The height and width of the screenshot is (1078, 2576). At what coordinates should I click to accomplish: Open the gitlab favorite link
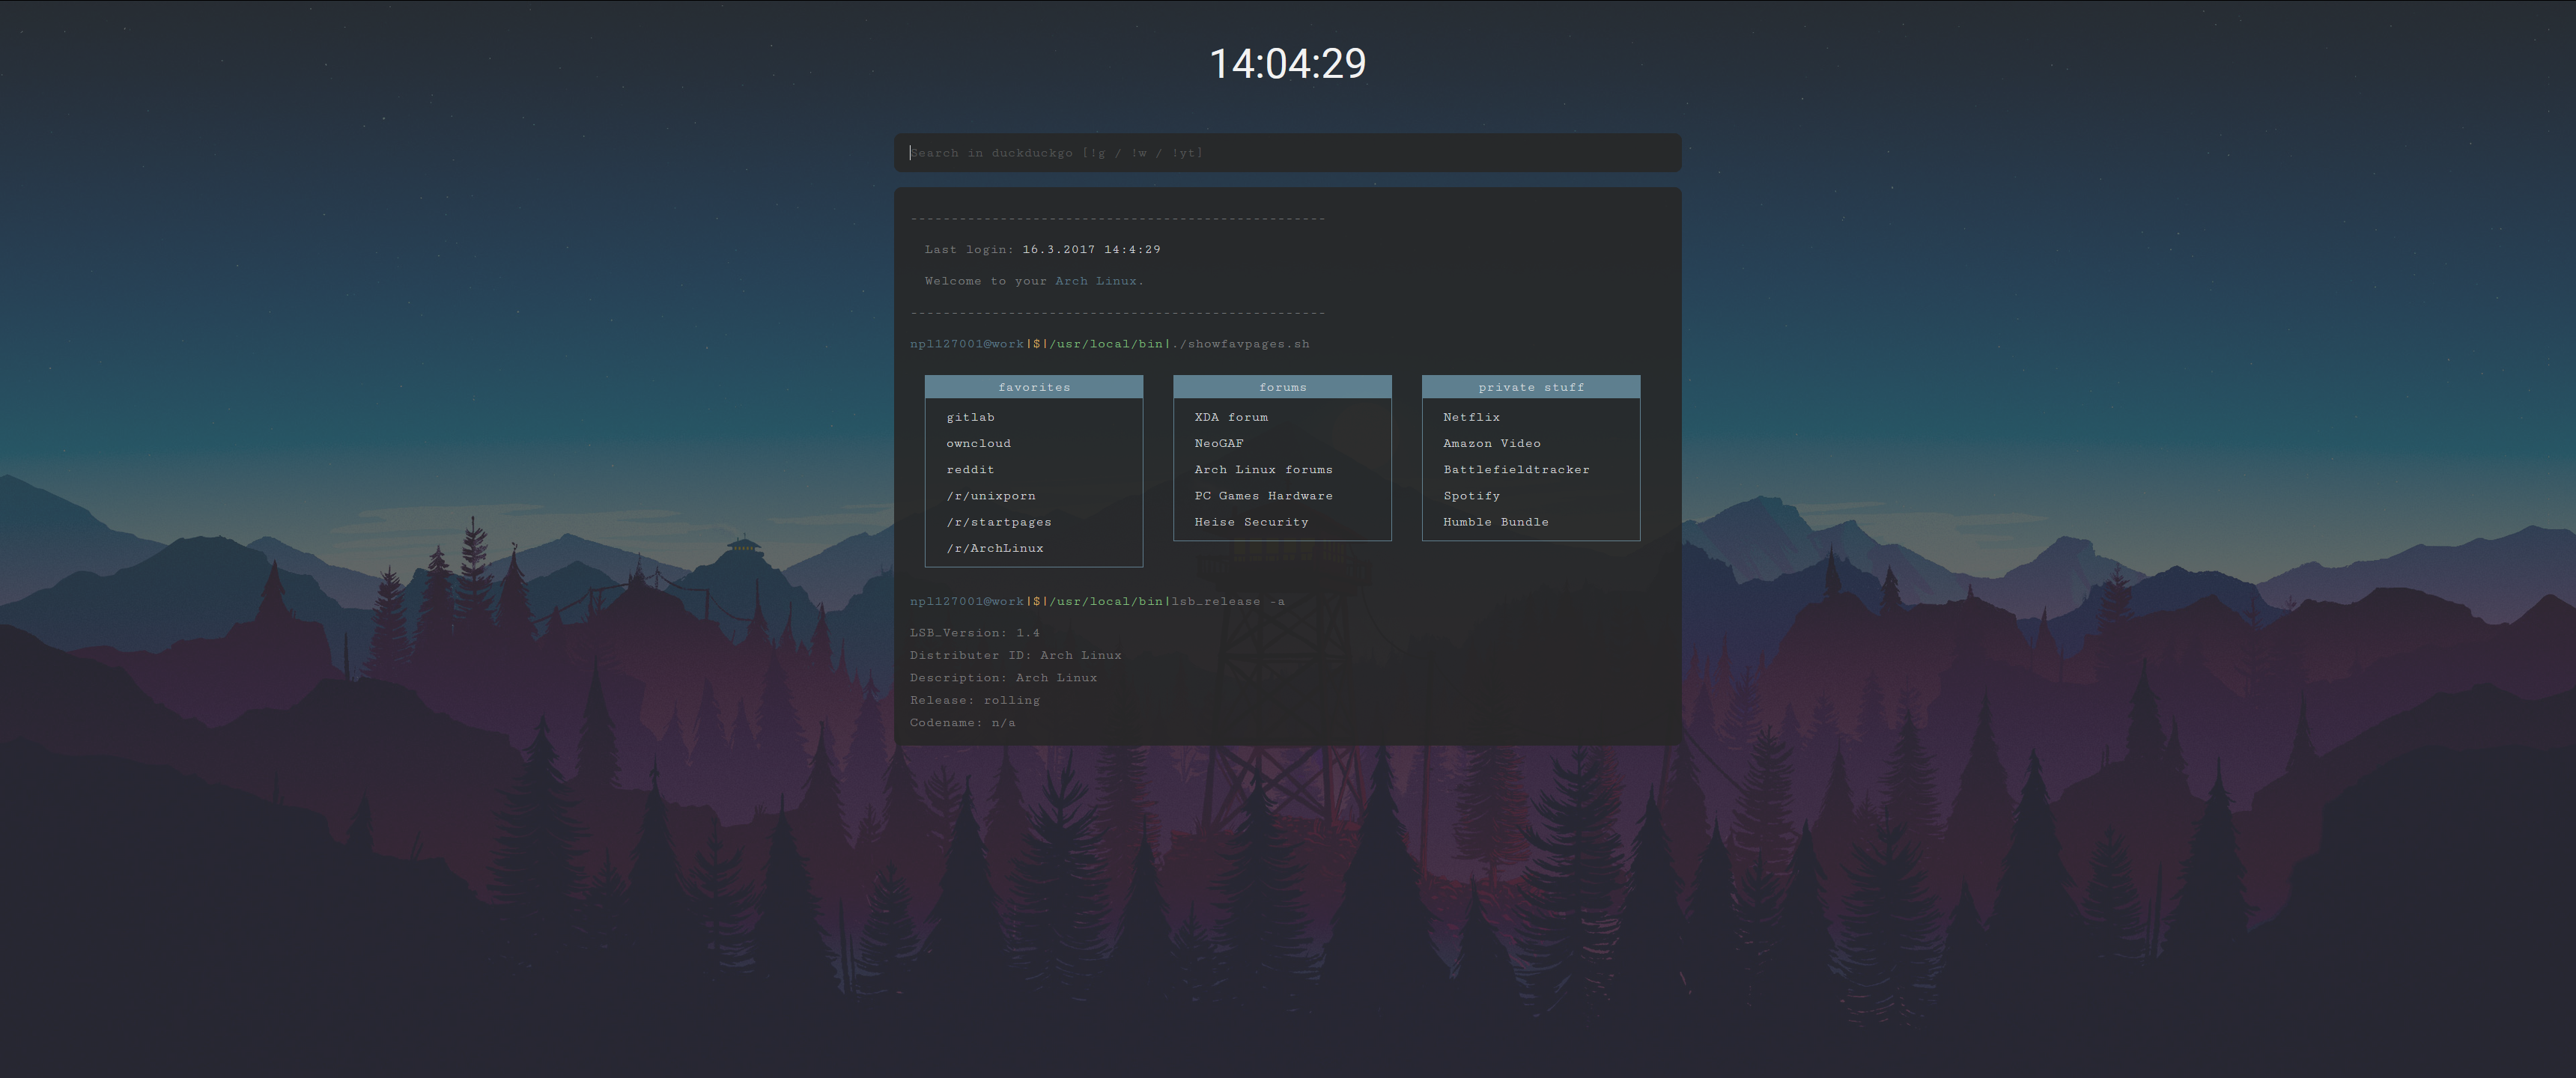(970, 417)
